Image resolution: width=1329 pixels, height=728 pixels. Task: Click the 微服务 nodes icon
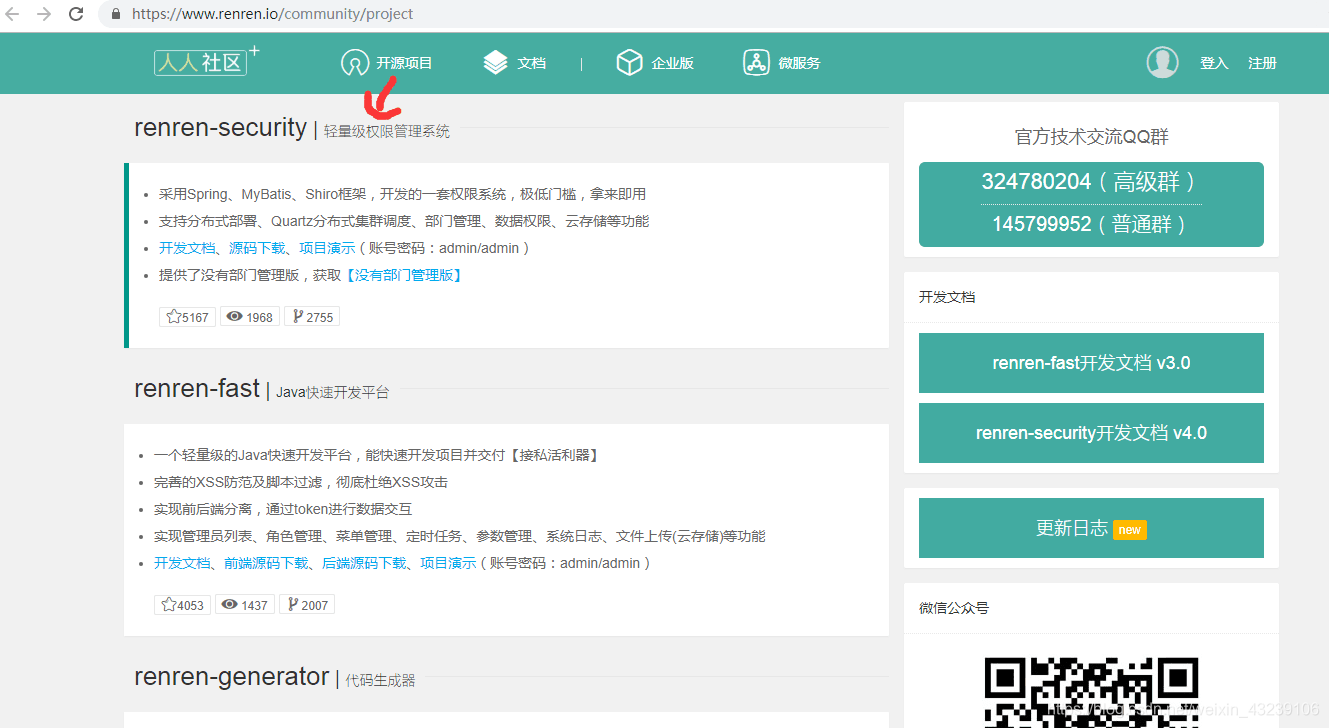click(756, 62)
